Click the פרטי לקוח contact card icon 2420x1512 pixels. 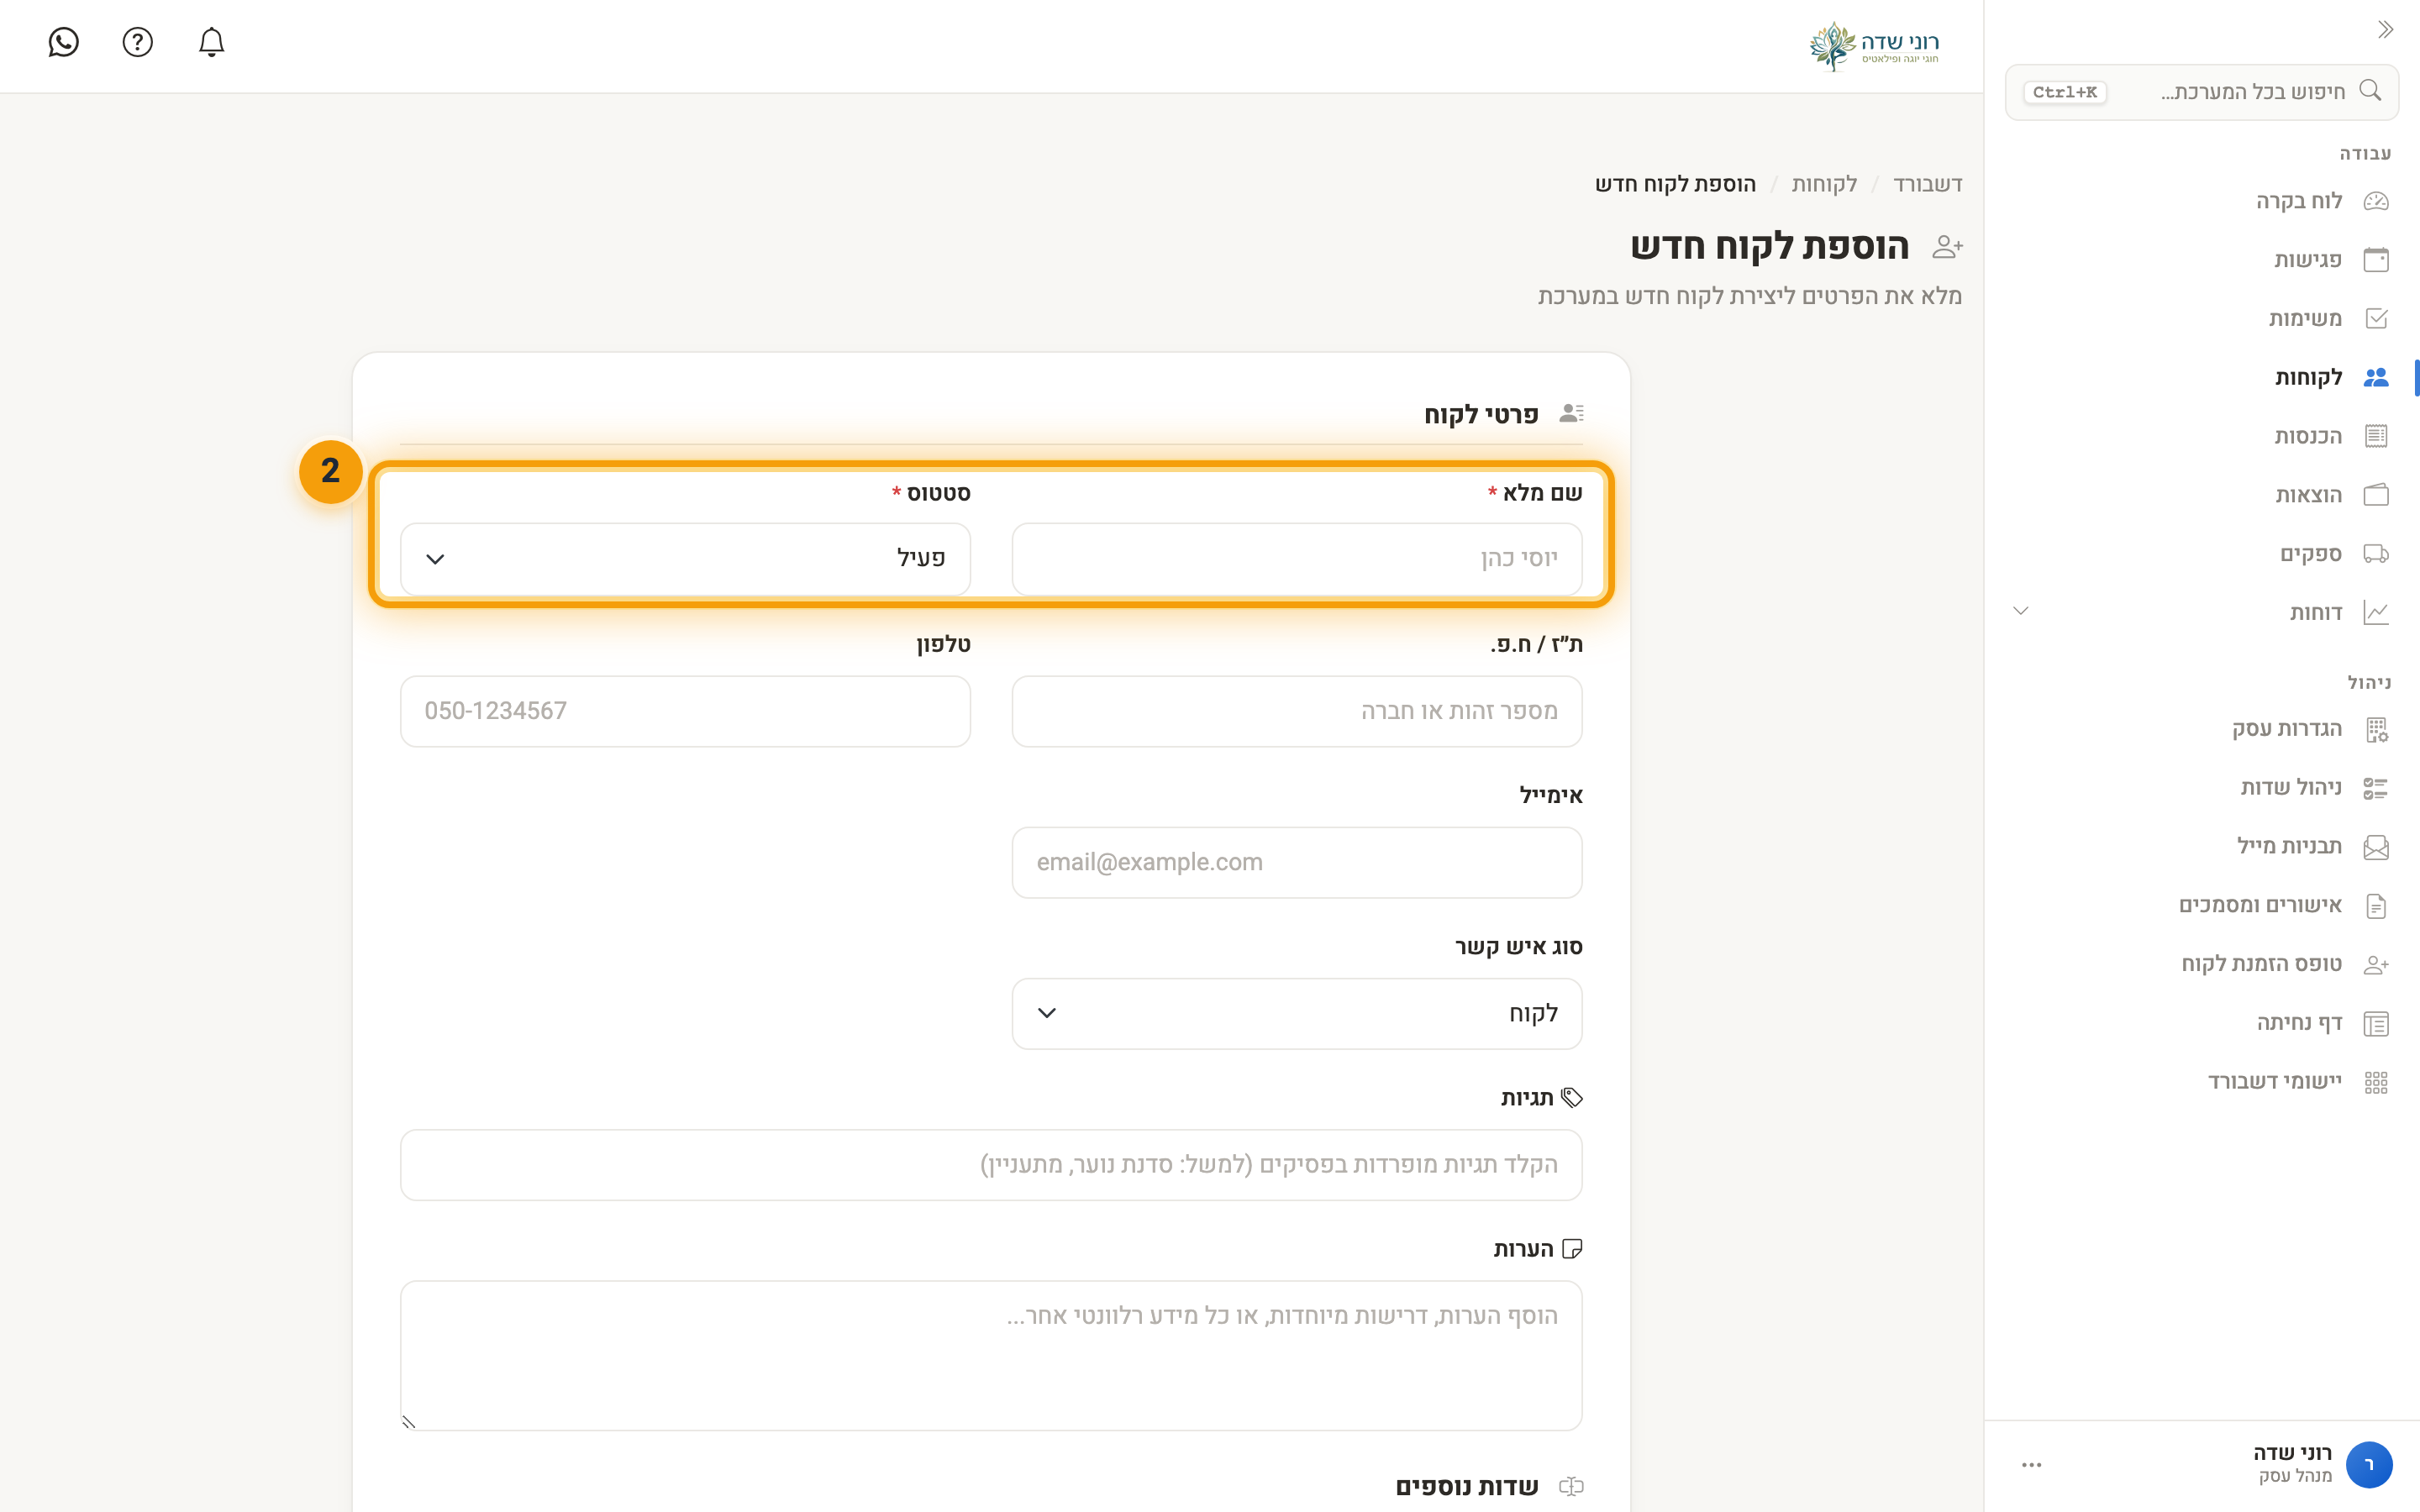[x=1571, y=413]
